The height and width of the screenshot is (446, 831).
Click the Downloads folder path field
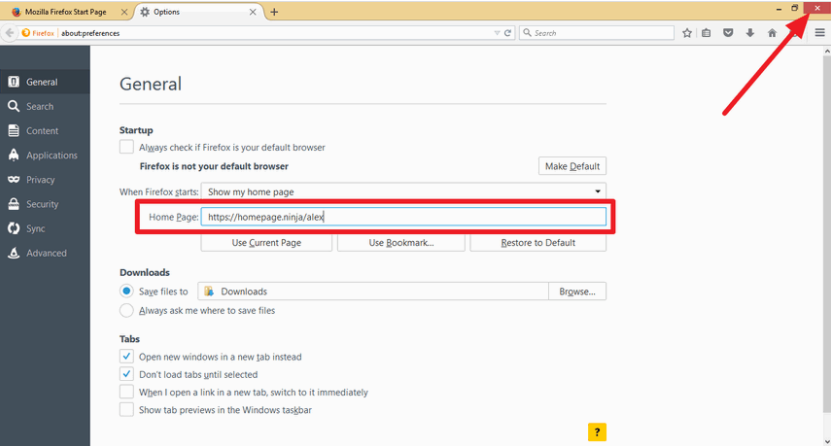pyautogui.click(x=373, y=291)
